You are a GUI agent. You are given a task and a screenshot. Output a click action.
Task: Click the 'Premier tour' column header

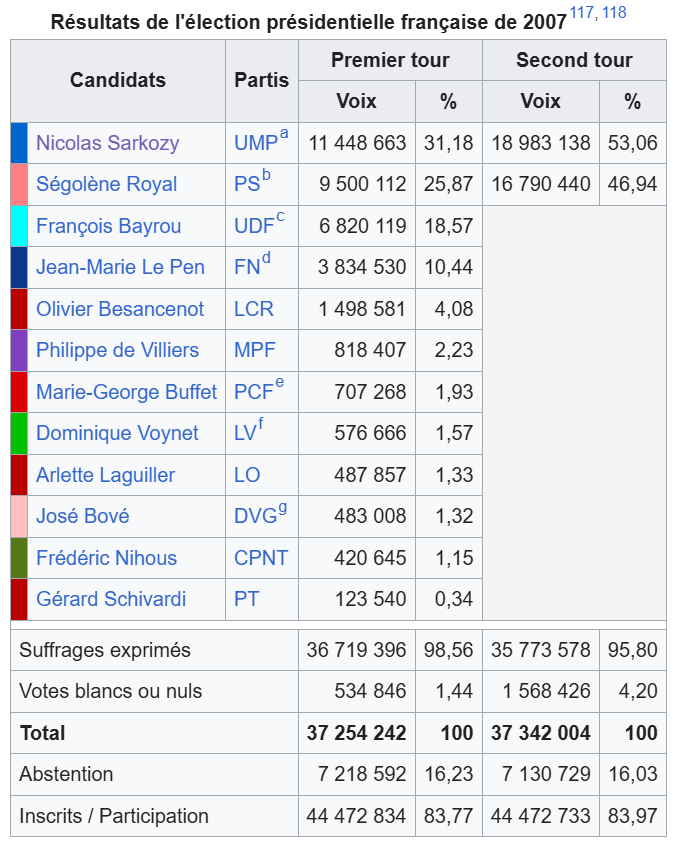tap(390, 60)
